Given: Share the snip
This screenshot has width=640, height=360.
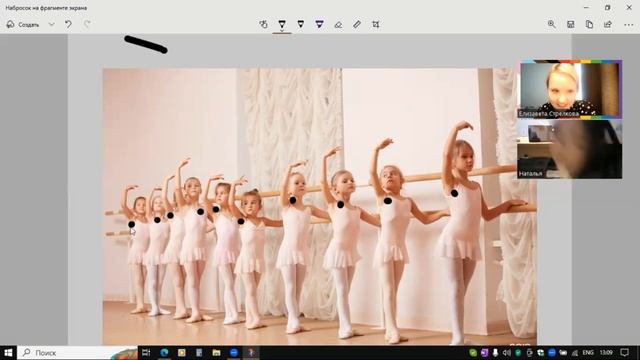Looking at the screenshot, I should click(x=608, y=24).
